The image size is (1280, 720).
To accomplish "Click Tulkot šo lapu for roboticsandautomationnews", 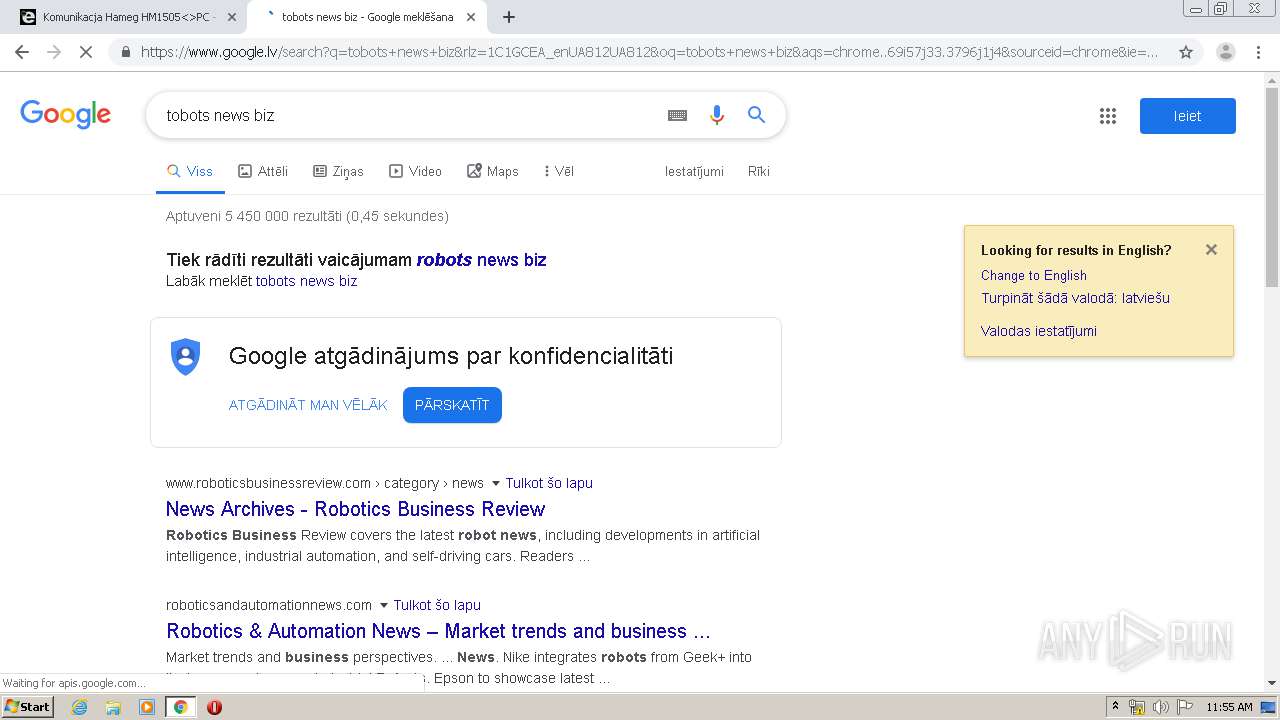I will pos(437,605).
